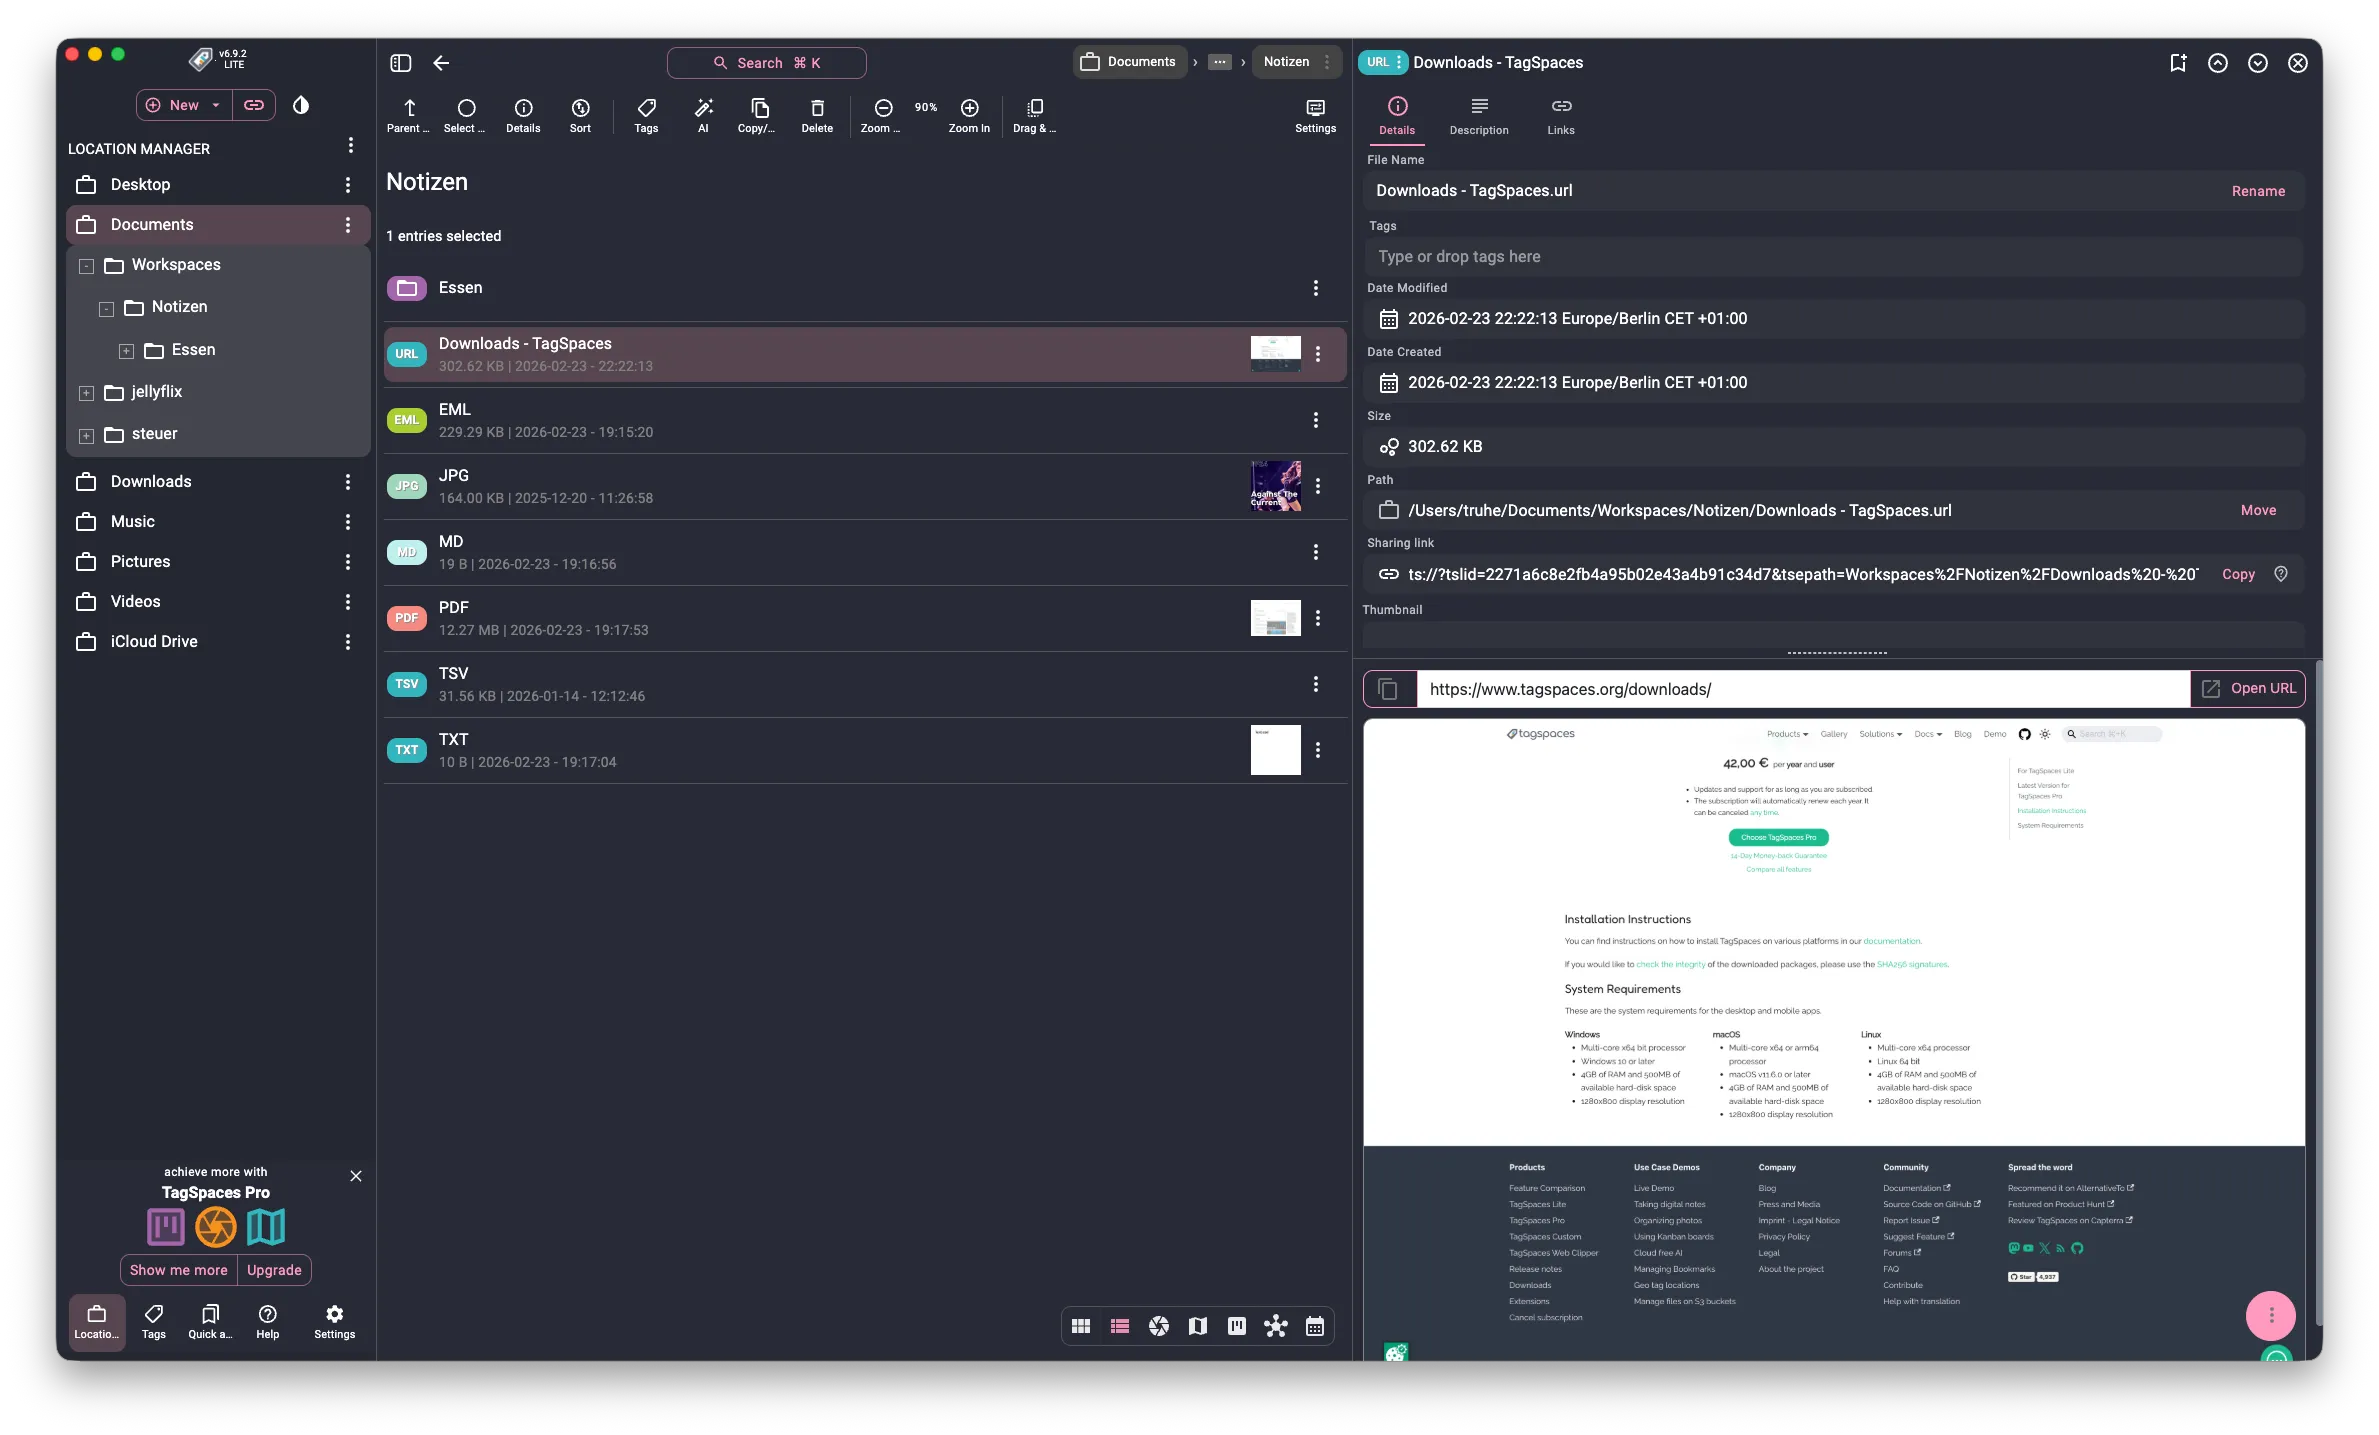Open URL in the browser
The width and height of the screenshot is (2379, 1435).
pos(2248,688)
